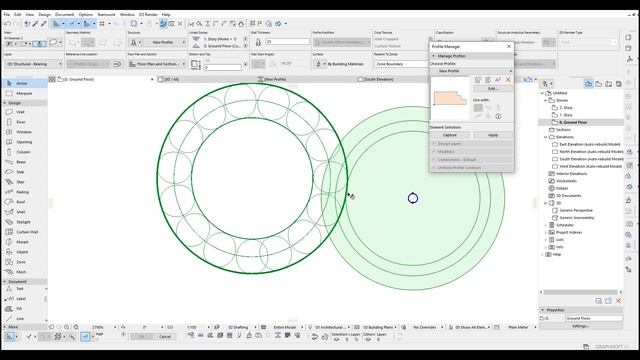Select the Arrow tool in the toolbox
The image size is (640, 360).
click(24, 83)
